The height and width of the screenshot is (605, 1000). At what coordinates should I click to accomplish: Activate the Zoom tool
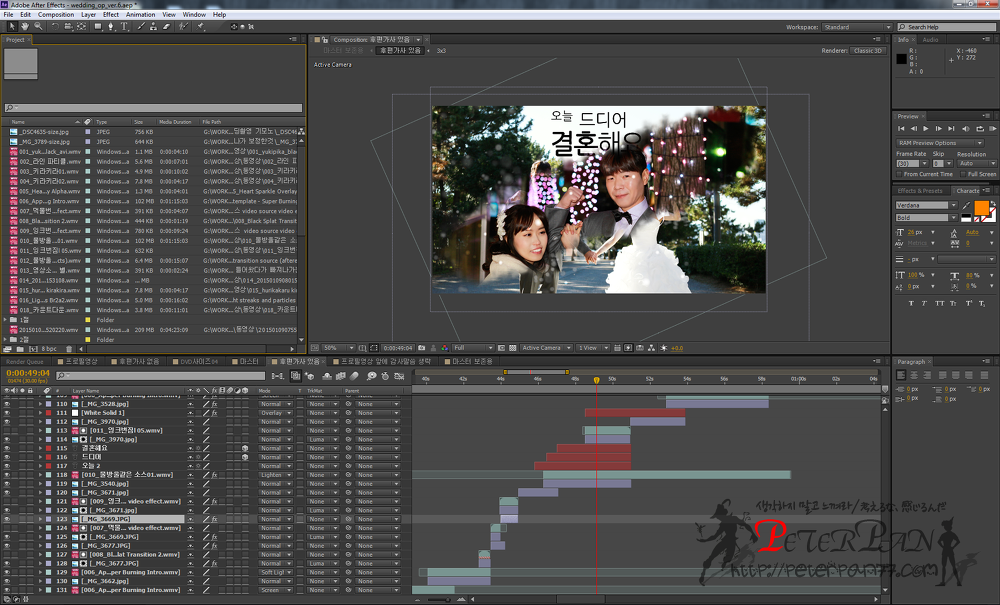pos(37,26)
